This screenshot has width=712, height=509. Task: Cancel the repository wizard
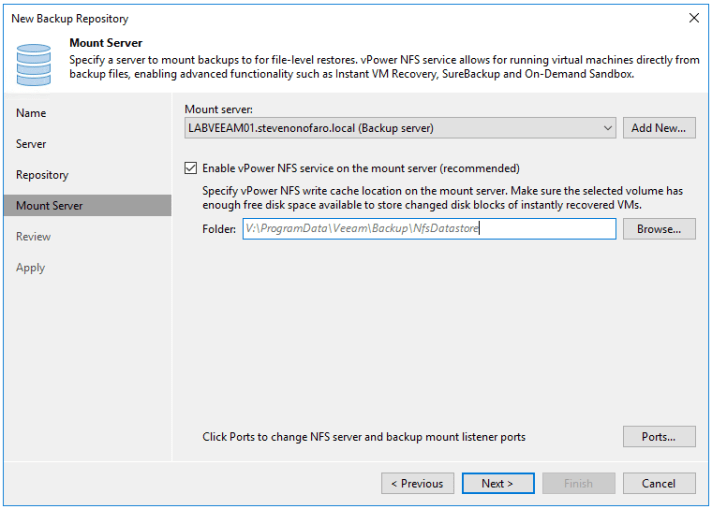(659, 483)
